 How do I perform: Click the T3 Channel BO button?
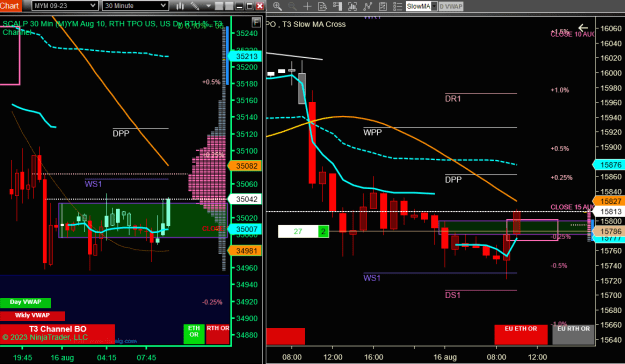(57, 333)
